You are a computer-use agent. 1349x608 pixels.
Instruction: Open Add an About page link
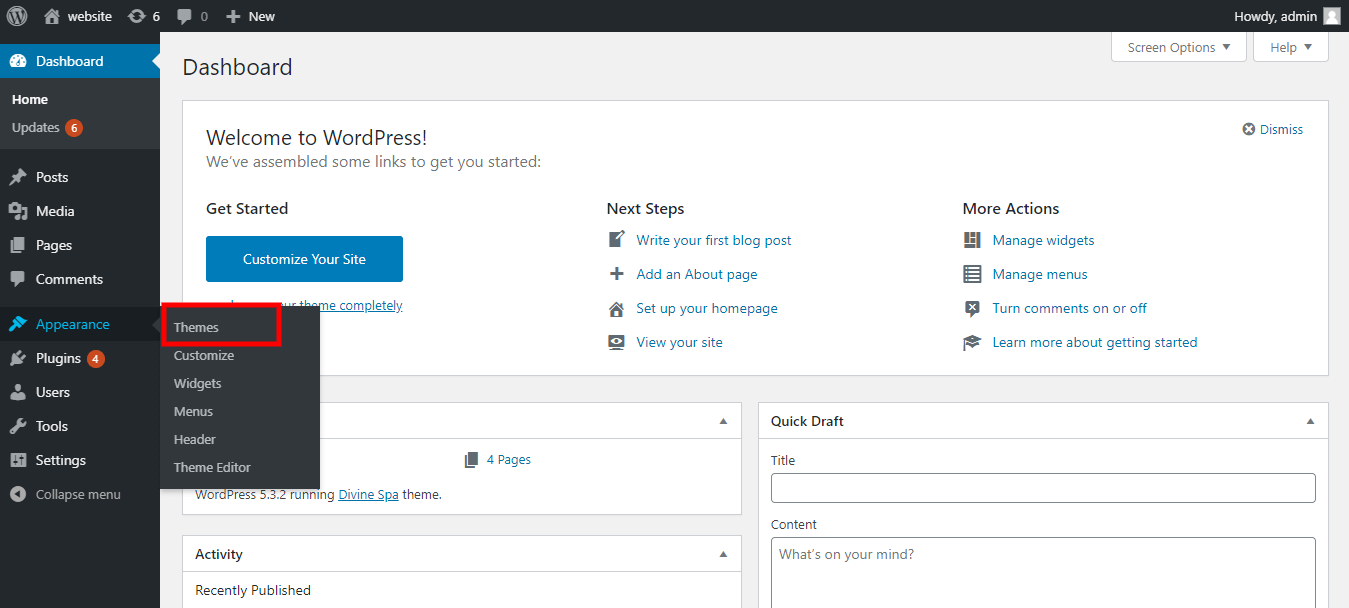[x=697, y=274]
